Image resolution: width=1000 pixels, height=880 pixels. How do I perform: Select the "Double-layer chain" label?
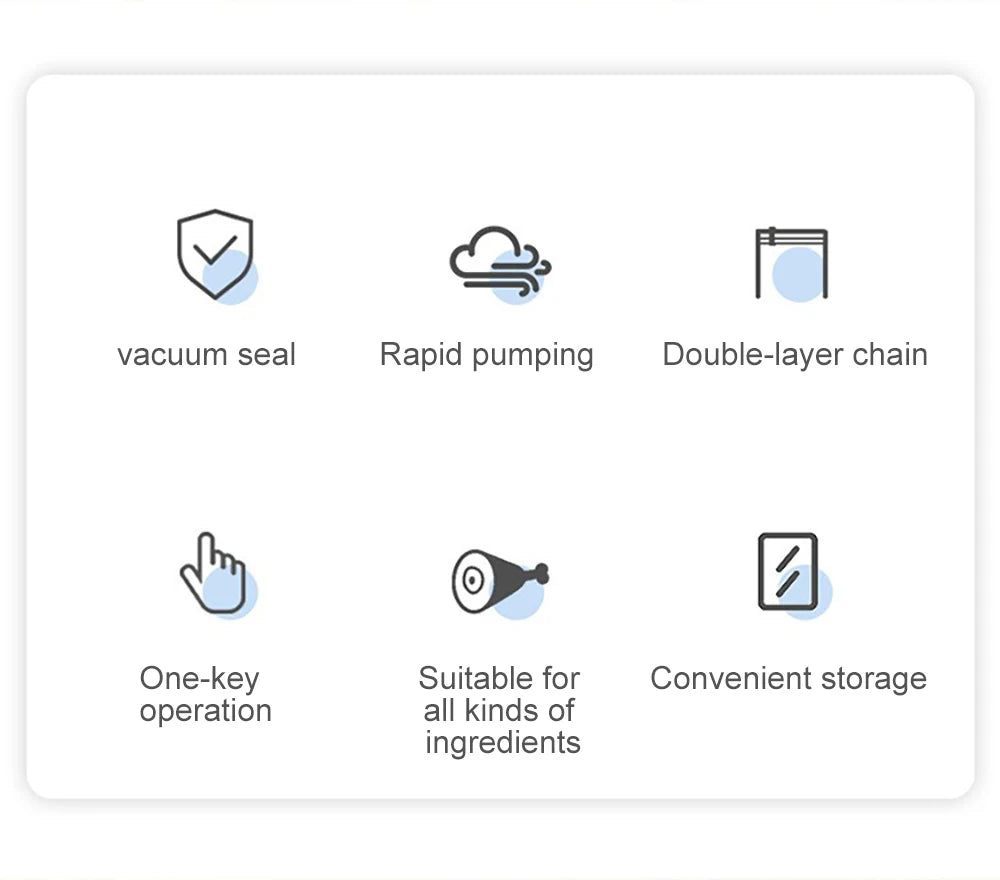pyautogui.click(x=795, y=355)
